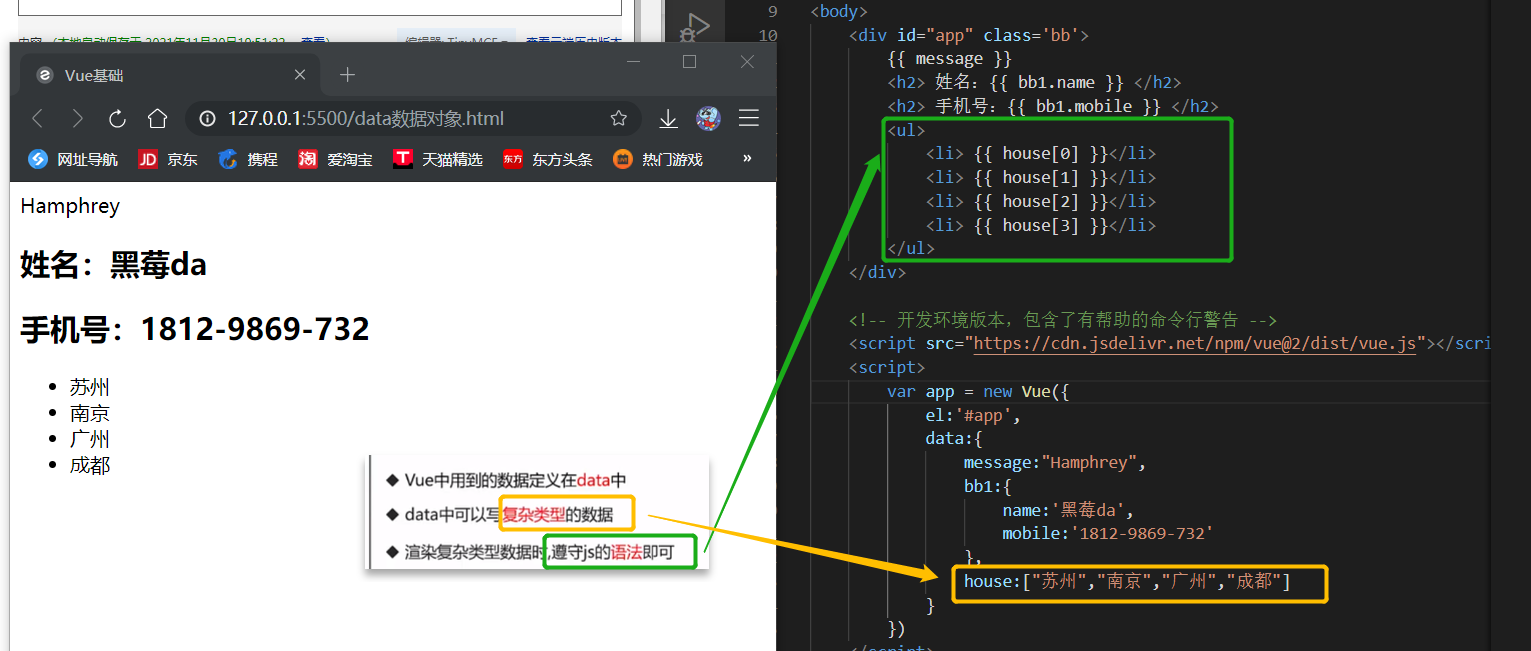Click the {{ message }} code line

[x=949, y=59]
